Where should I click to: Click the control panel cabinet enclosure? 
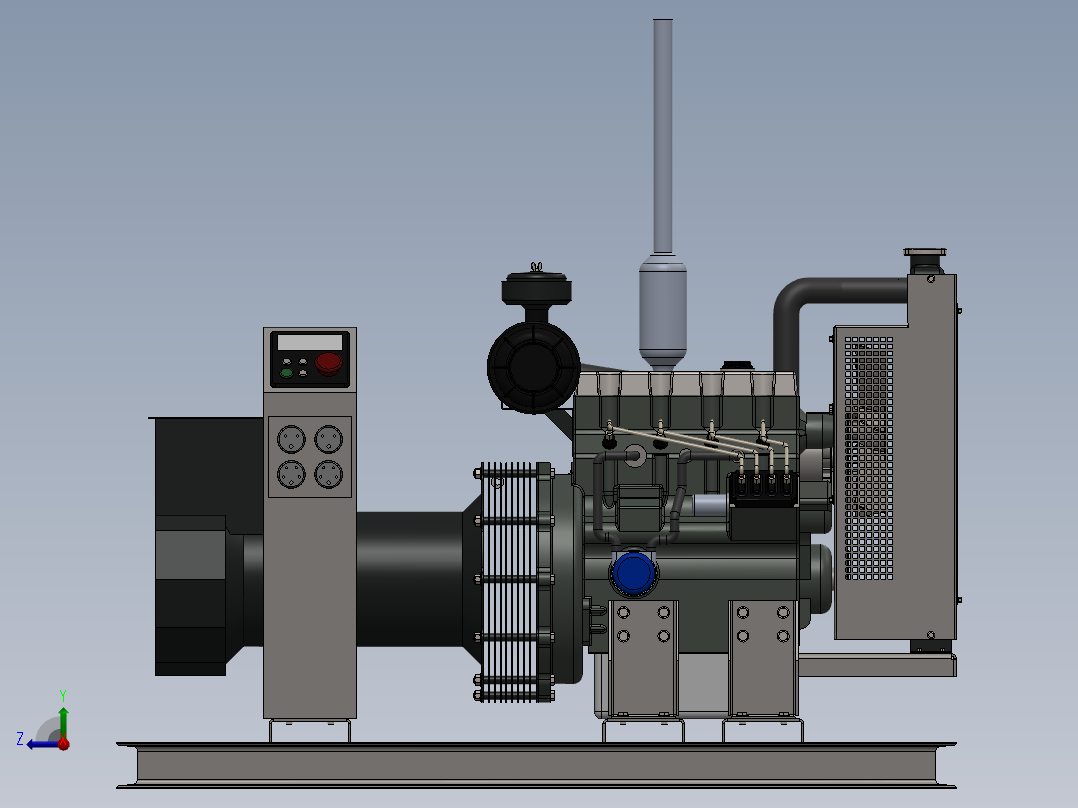[x=310, y=600]
